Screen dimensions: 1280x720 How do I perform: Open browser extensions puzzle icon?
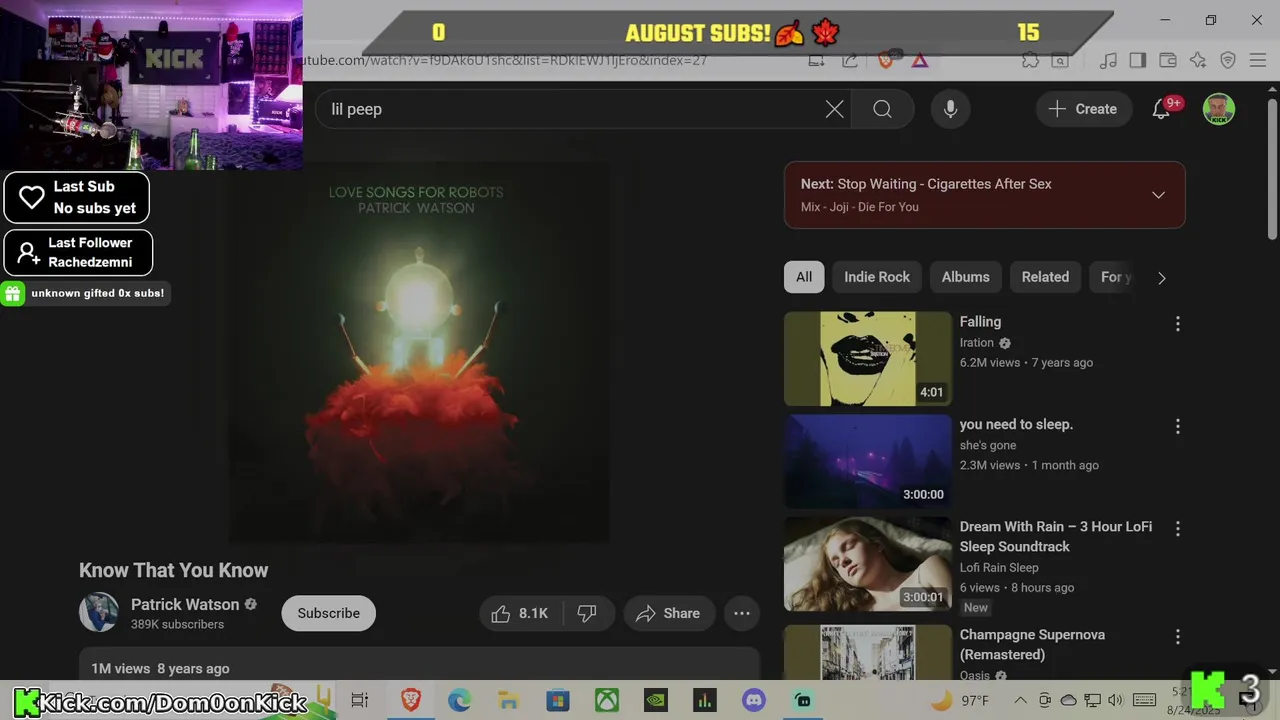coord(1030,60)
